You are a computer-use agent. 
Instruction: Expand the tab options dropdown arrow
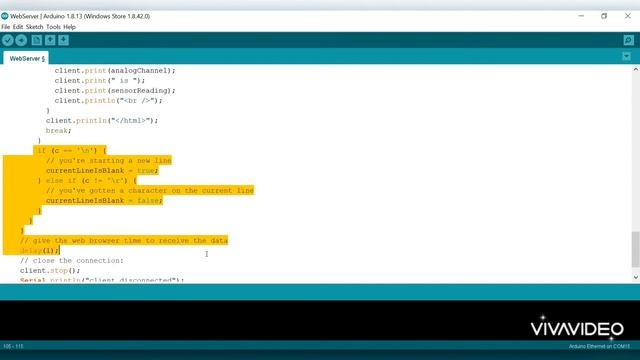pos(627,56)
